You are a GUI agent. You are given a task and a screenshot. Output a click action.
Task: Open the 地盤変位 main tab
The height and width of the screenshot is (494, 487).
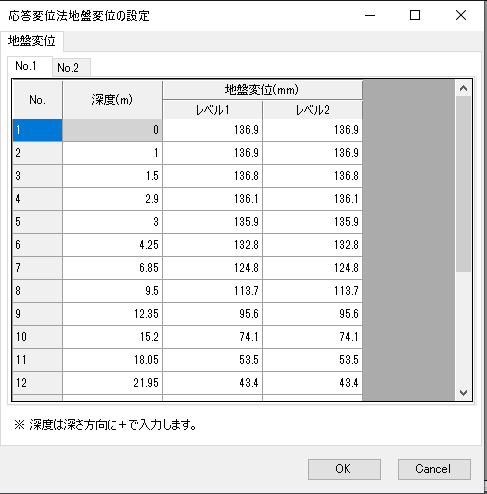click(32, 41)
